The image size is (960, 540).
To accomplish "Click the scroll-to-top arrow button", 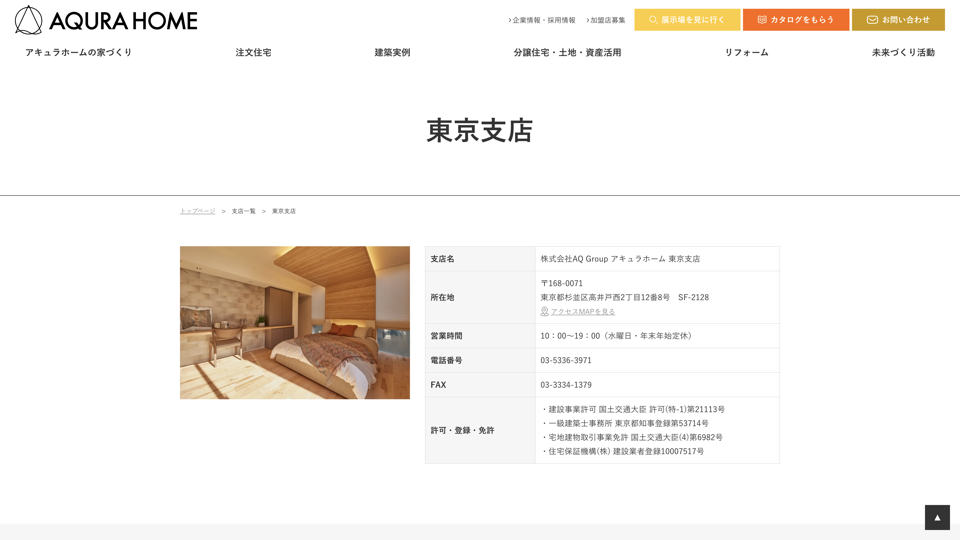I will pos(937,517).
